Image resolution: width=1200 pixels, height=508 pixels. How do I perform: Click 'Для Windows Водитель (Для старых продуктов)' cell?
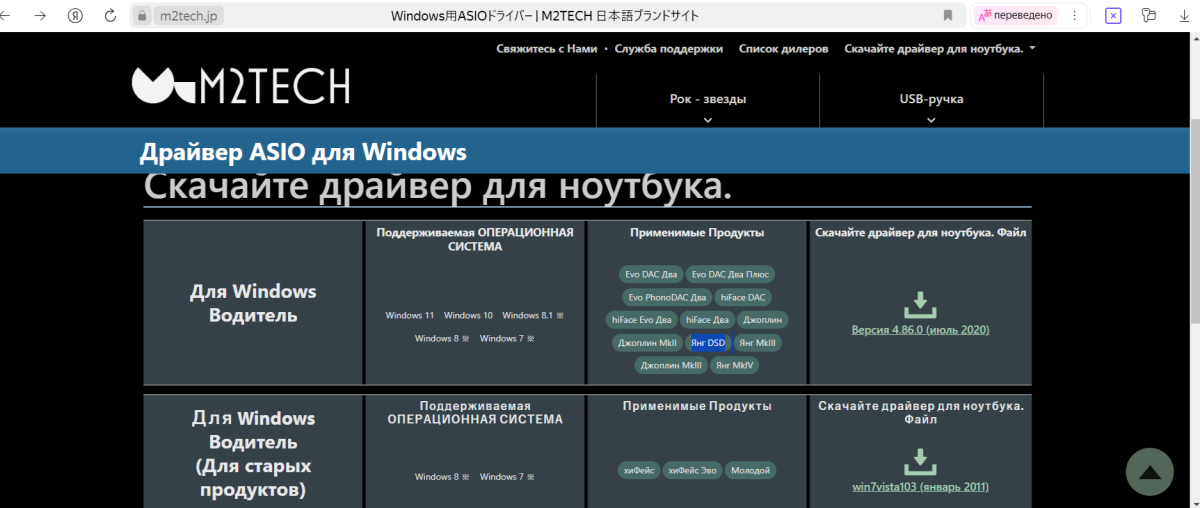[x=253, y=454]
